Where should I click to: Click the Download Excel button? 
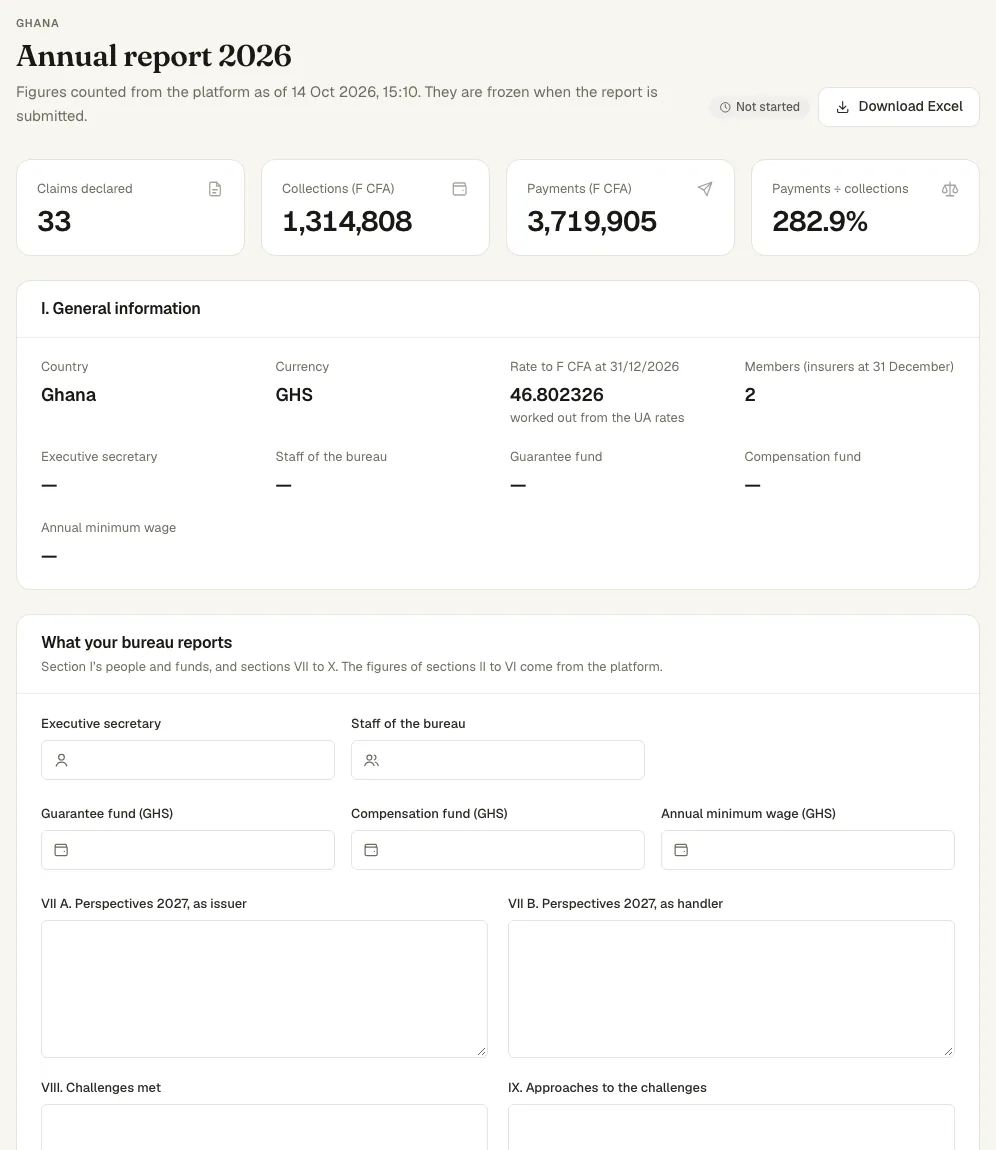(x=898, y=107)
